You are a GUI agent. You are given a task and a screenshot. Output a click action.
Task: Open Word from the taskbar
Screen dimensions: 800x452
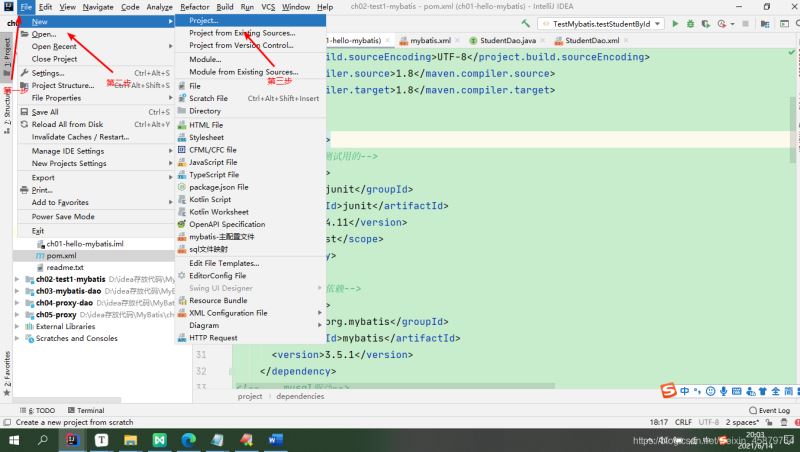[276, 440]
